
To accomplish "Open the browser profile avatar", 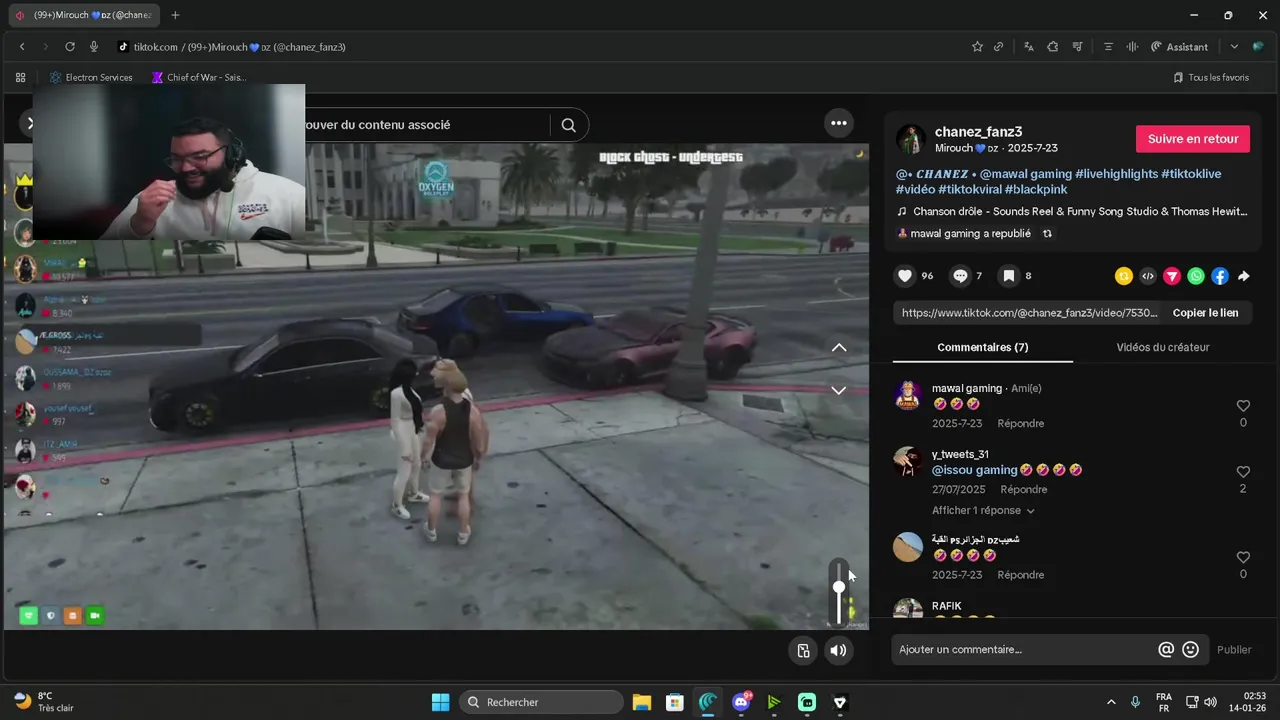I will pos(1258,47).
